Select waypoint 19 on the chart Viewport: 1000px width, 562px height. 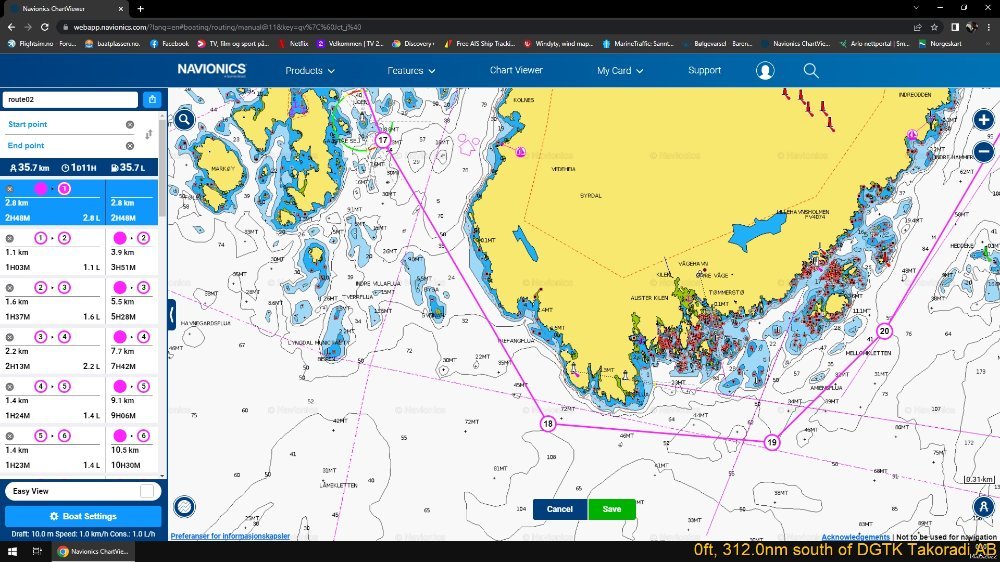click(x=772, y=442)
